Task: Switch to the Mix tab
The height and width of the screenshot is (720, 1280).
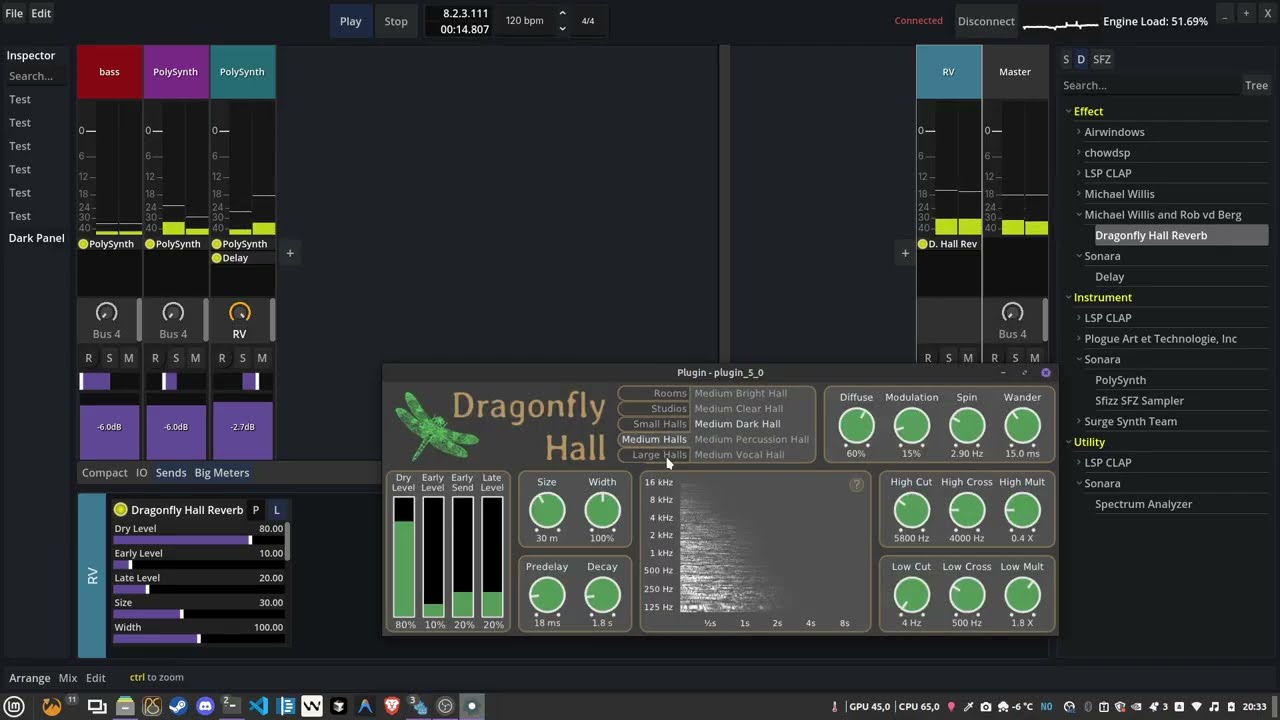Action: click(x=68, y=678)
